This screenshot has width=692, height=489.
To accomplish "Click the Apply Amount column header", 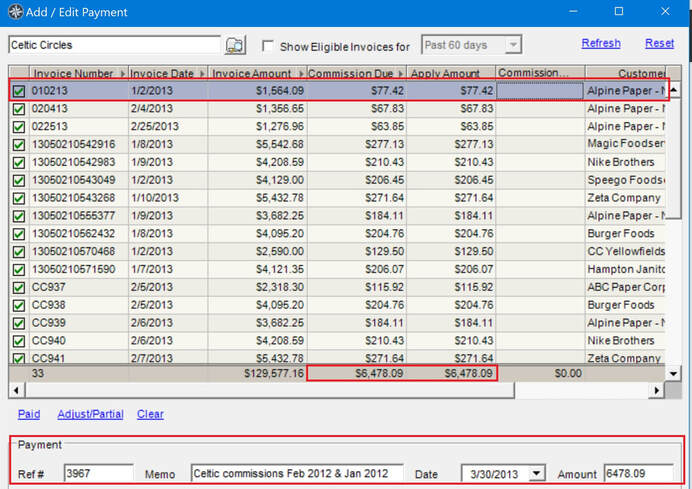I will tap(451, 73).
